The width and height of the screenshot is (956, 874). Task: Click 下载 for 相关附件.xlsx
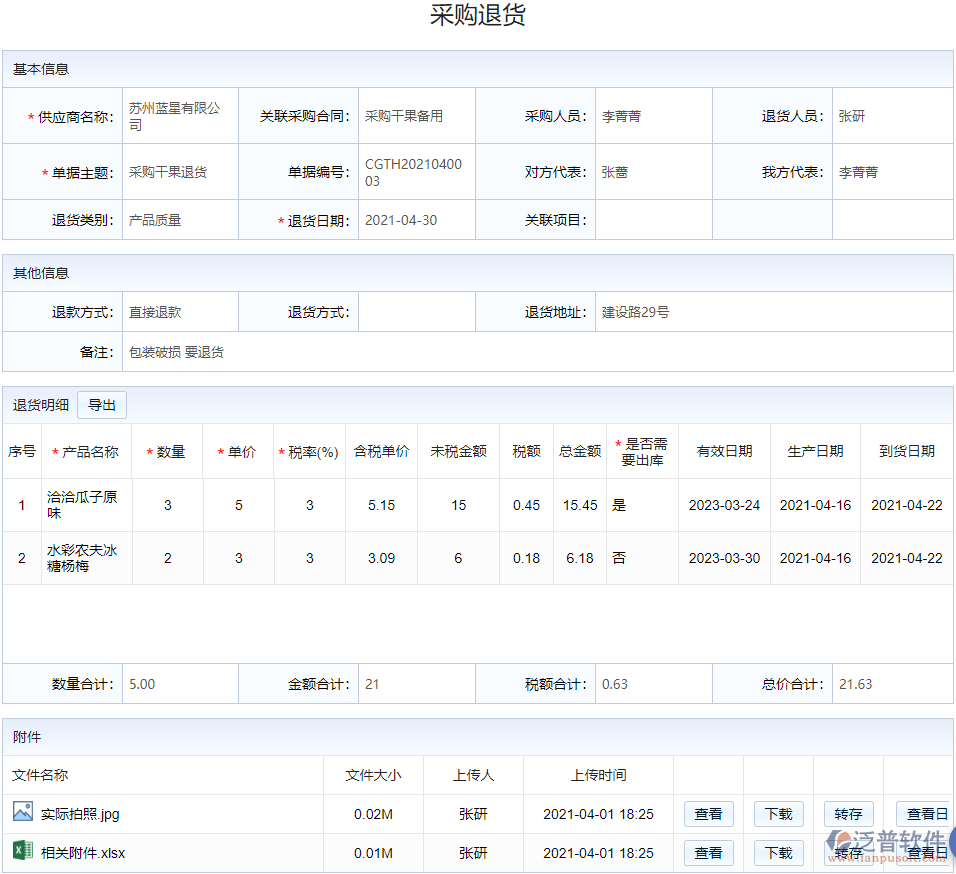(778, 853)
